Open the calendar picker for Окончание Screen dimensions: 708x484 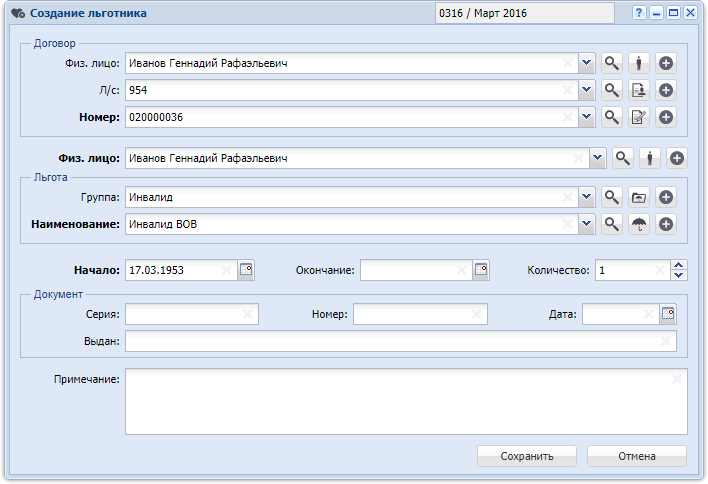pyautogui.click(x=481, y=270)
